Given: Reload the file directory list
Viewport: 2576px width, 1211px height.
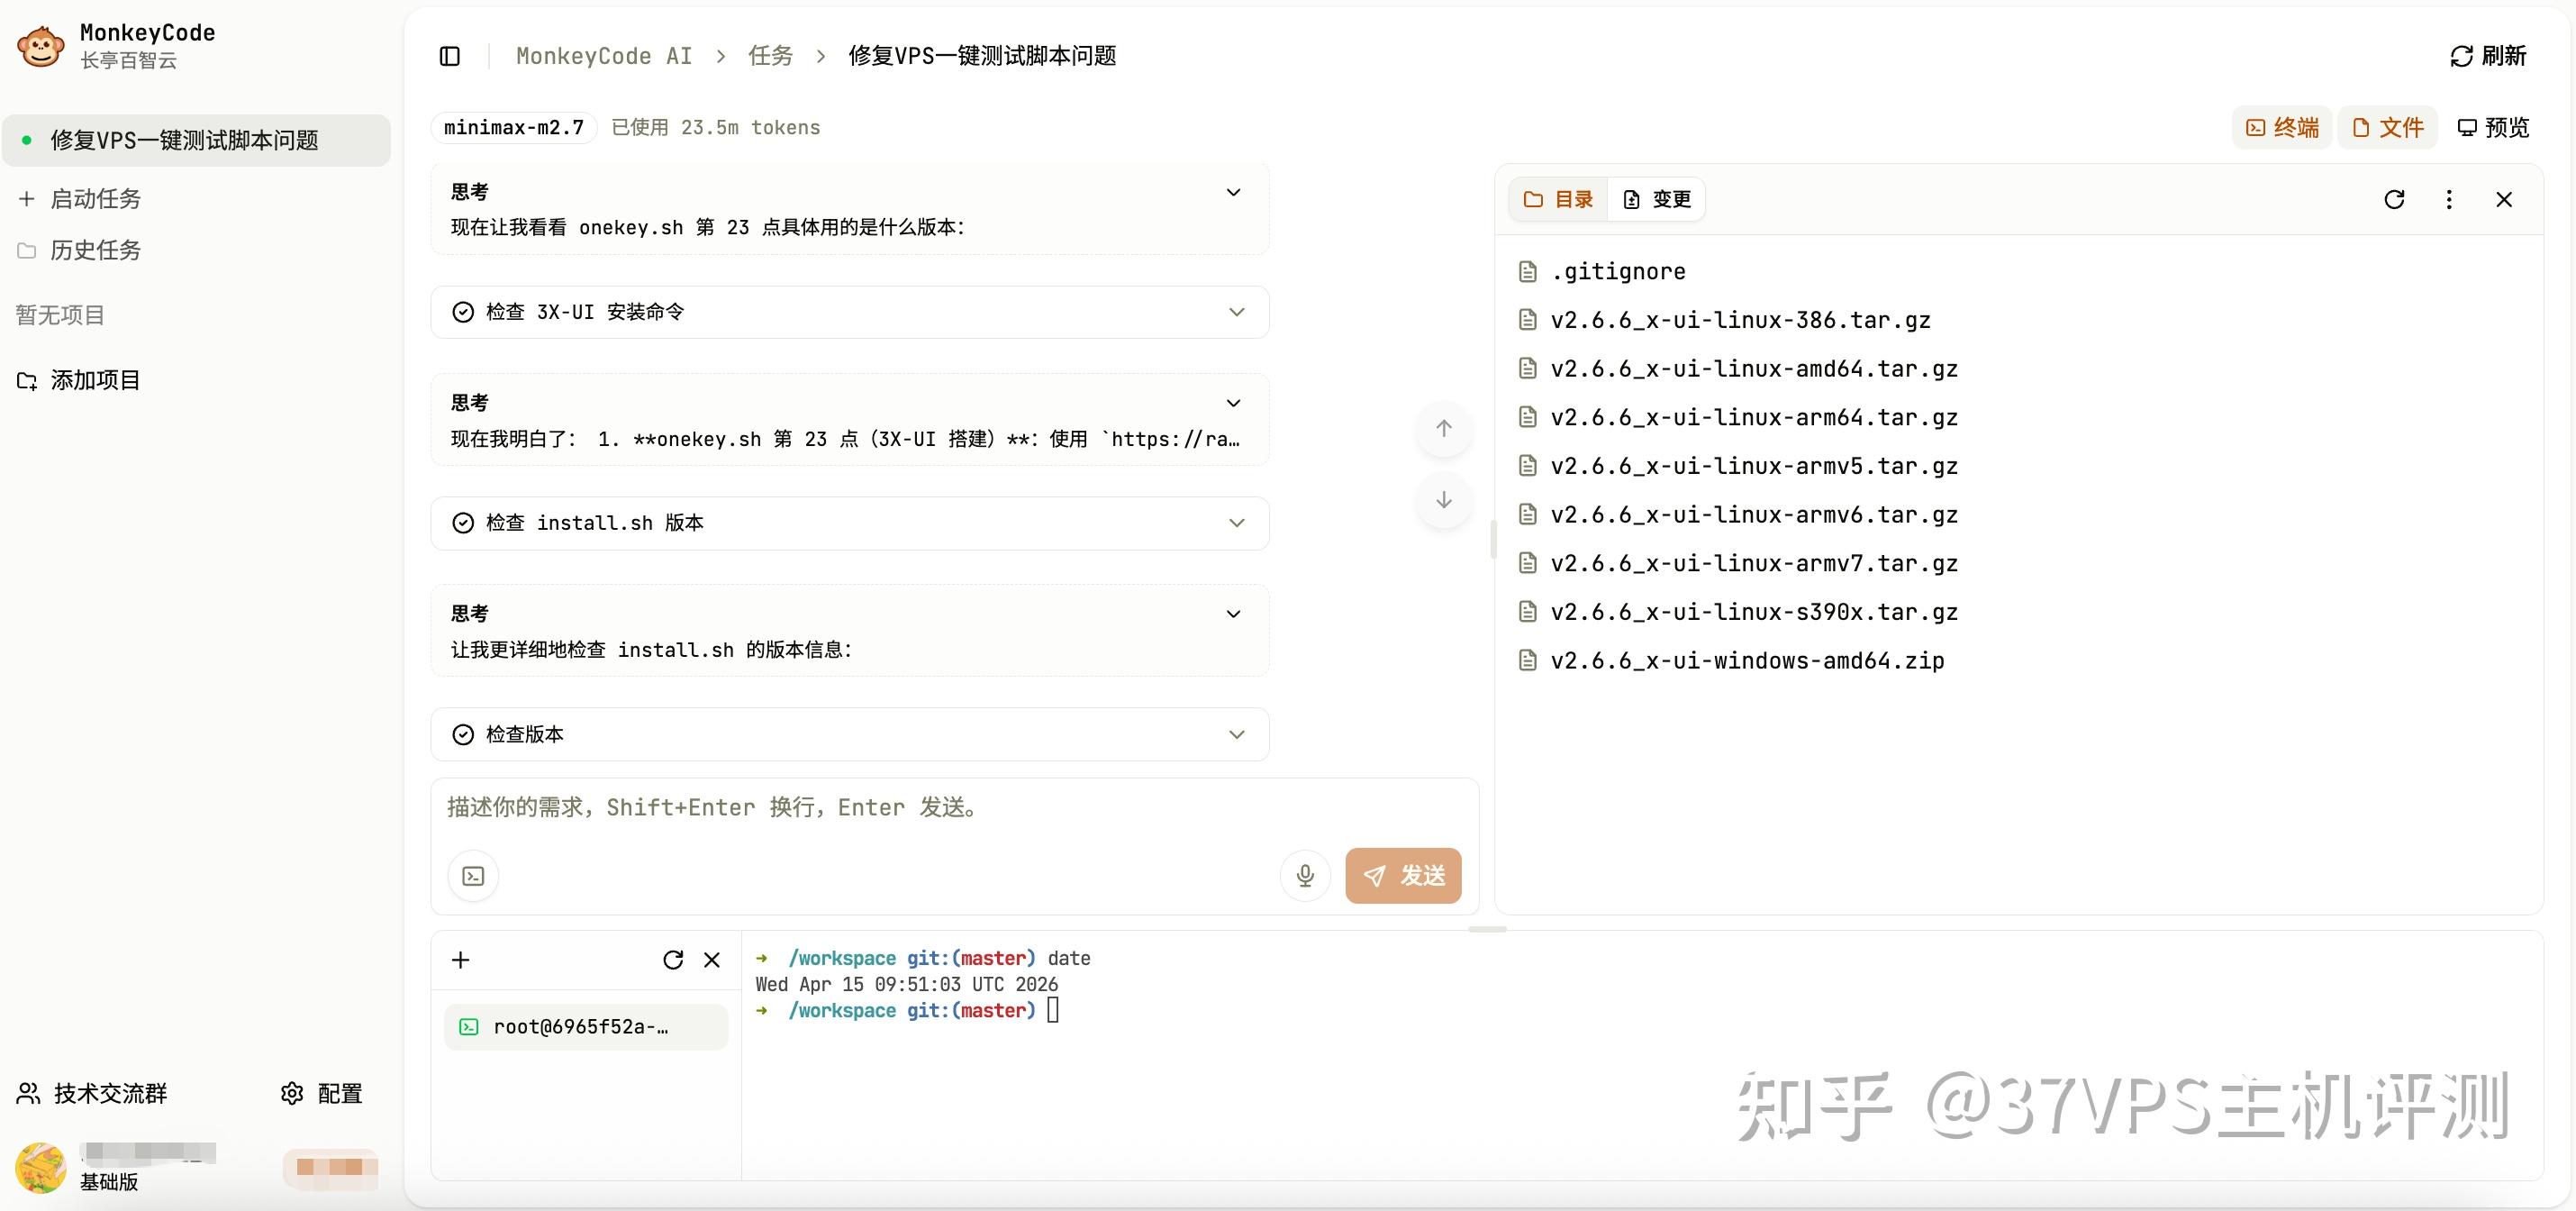Looking at the screenshot, I should point(2394,199).
